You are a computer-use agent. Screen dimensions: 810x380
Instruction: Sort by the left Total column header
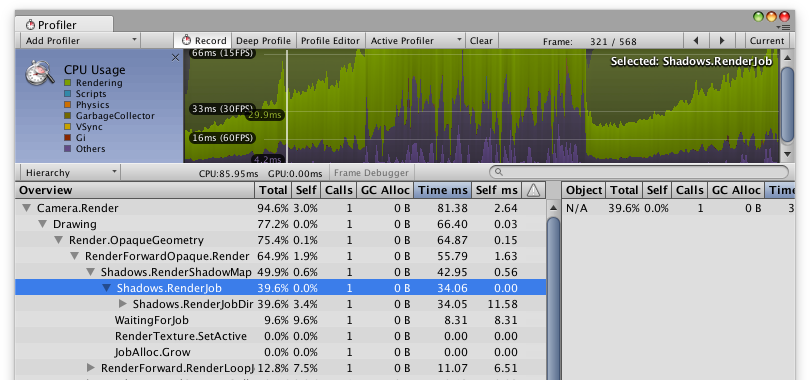tap(273, 191)
